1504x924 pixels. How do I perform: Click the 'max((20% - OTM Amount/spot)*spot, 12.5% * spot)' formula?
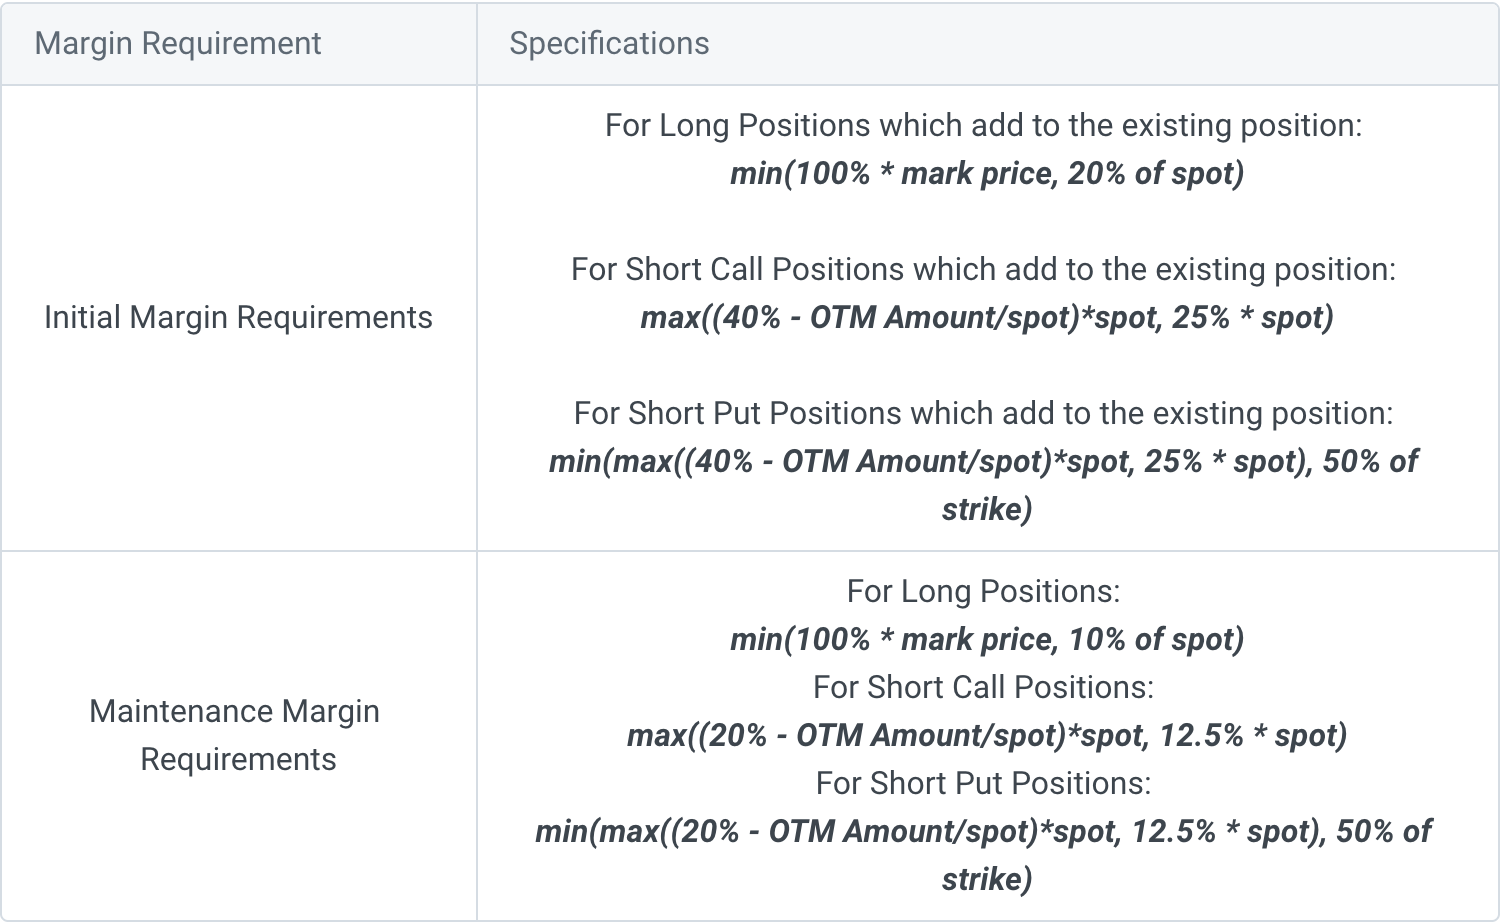pyautogui.click(x=987, y=736)
